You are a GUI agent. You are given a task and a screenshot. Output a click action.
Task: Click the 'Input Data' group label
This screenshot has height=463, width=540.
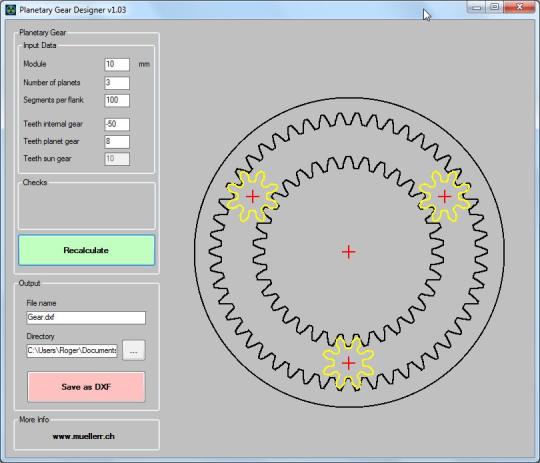pos(40,45)
